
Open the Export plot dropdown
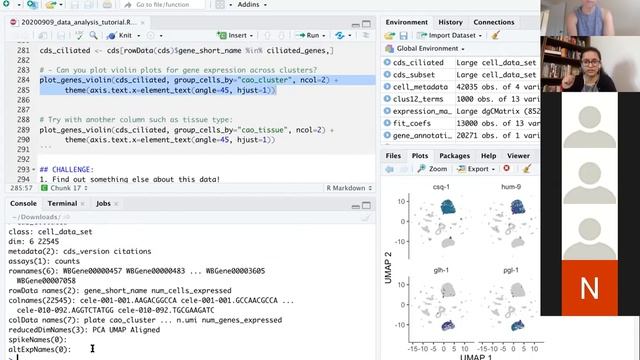(x=476, y=169)
